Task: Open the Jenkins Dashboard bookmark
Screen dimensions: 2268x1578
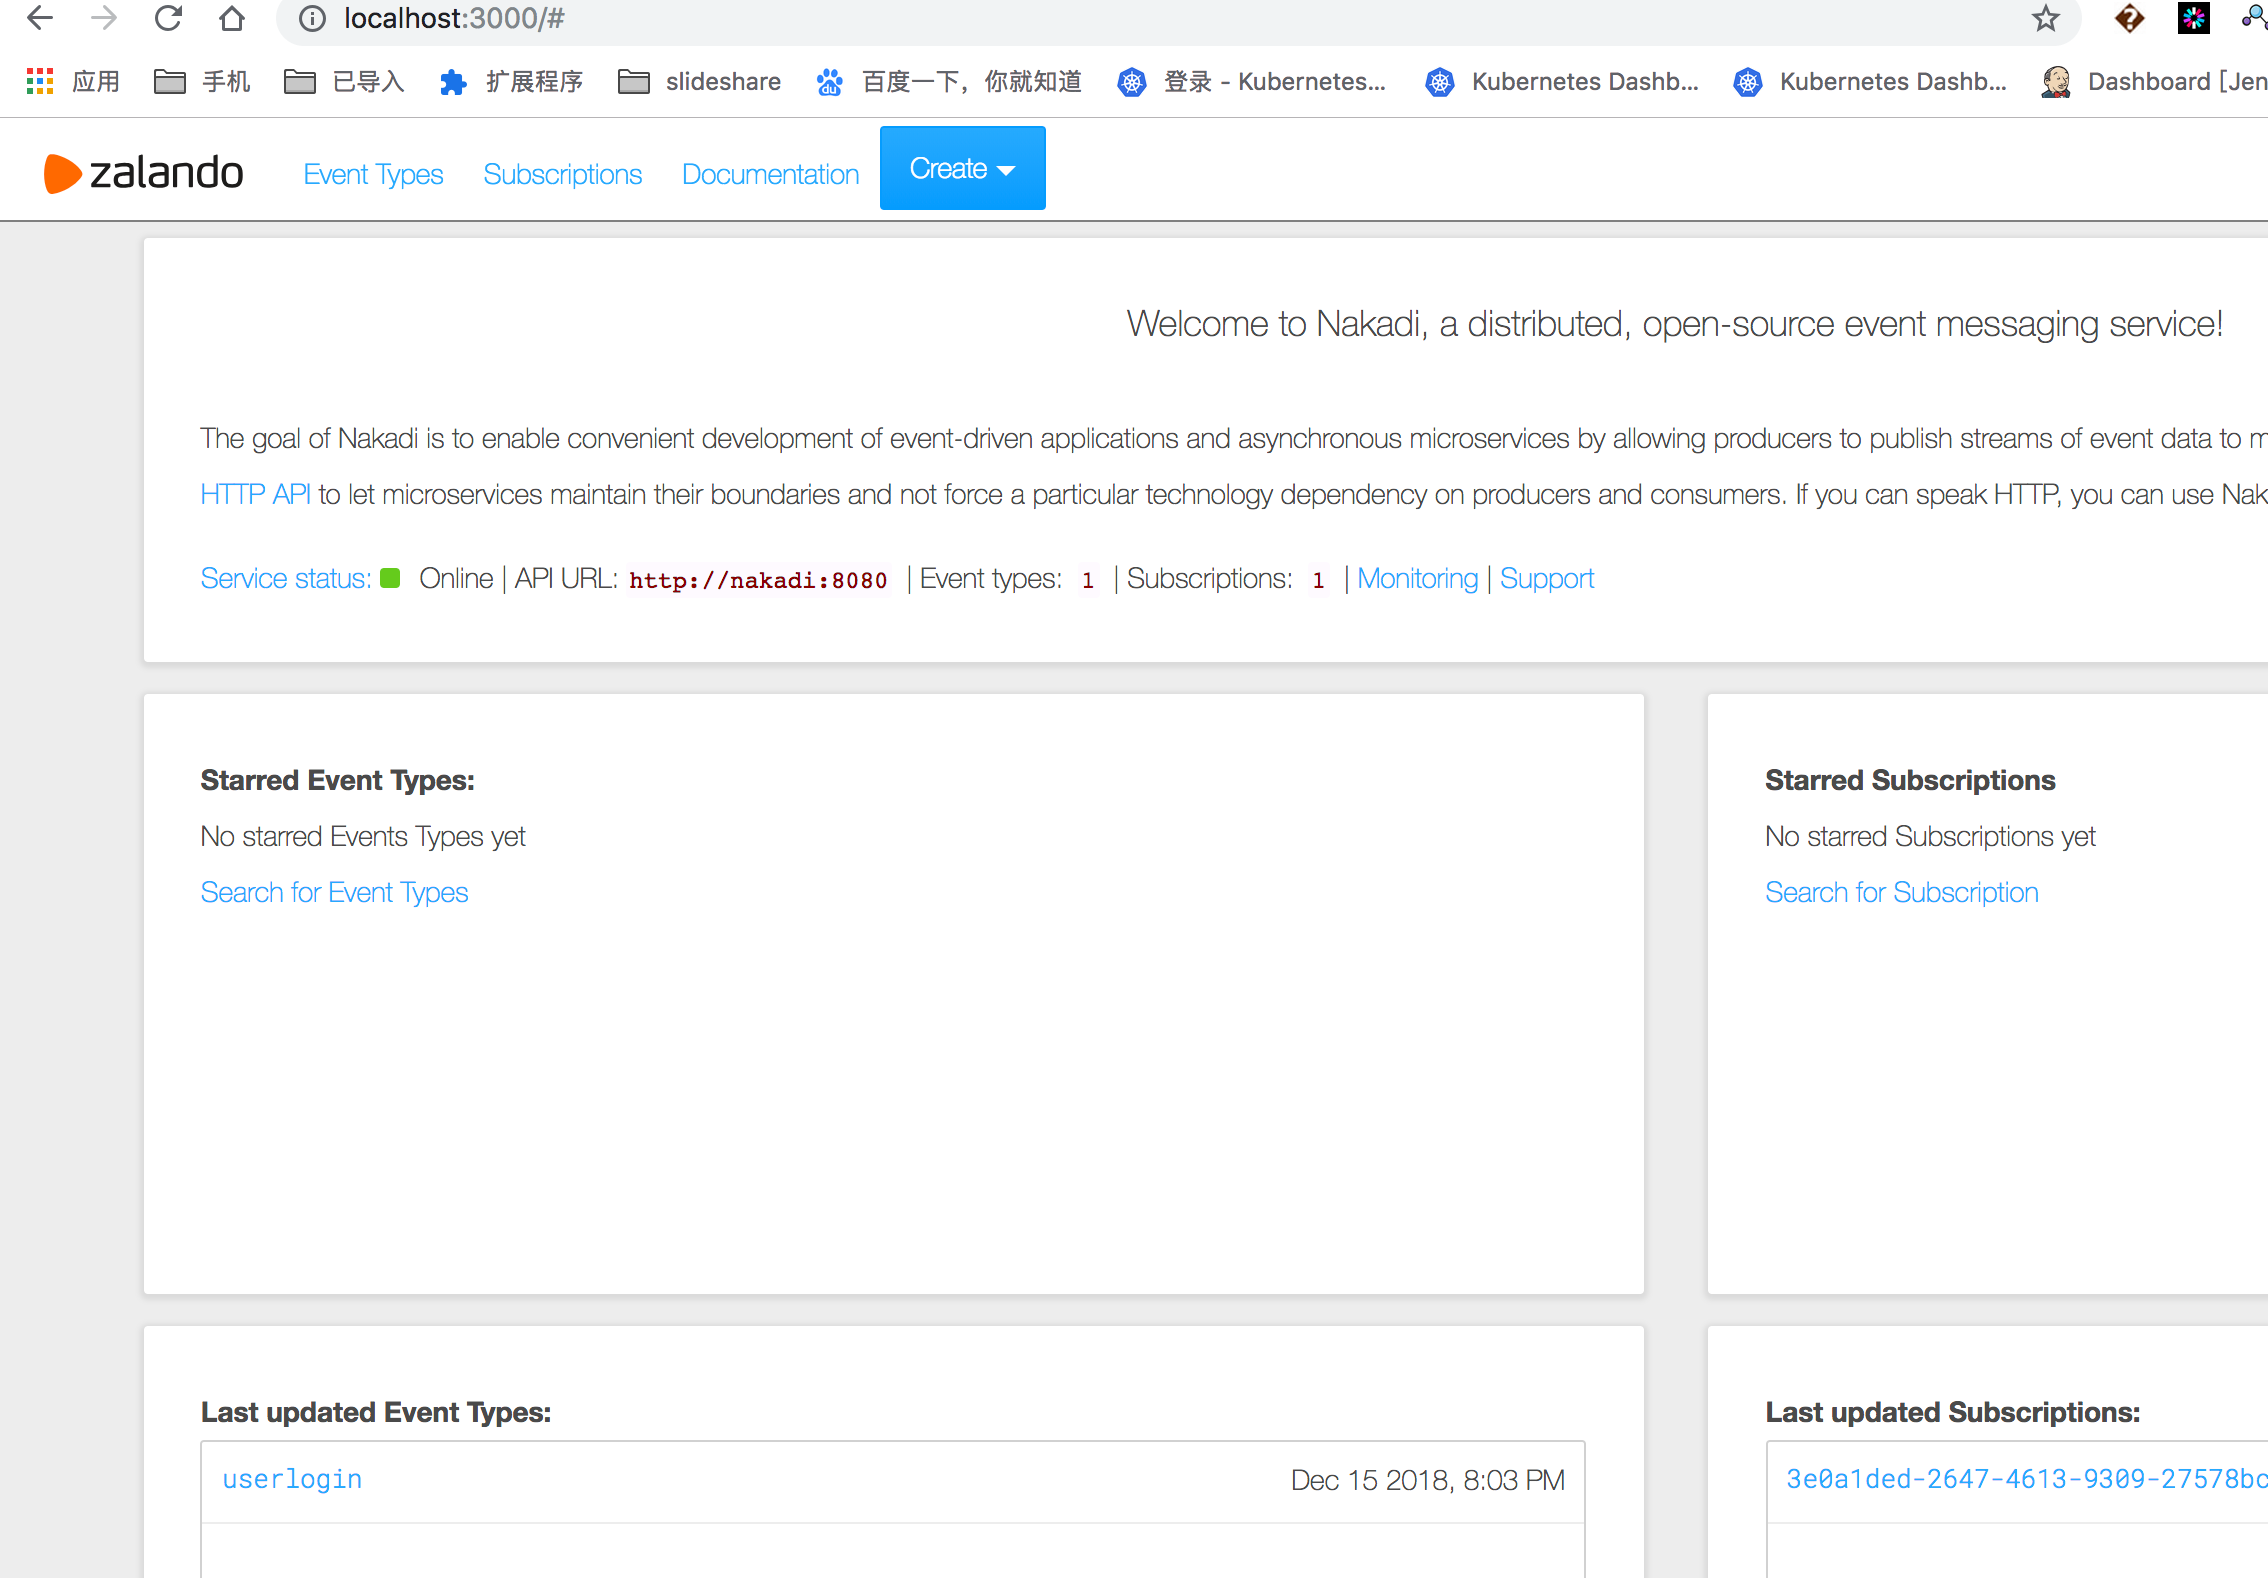Action: coord(2154,81)
